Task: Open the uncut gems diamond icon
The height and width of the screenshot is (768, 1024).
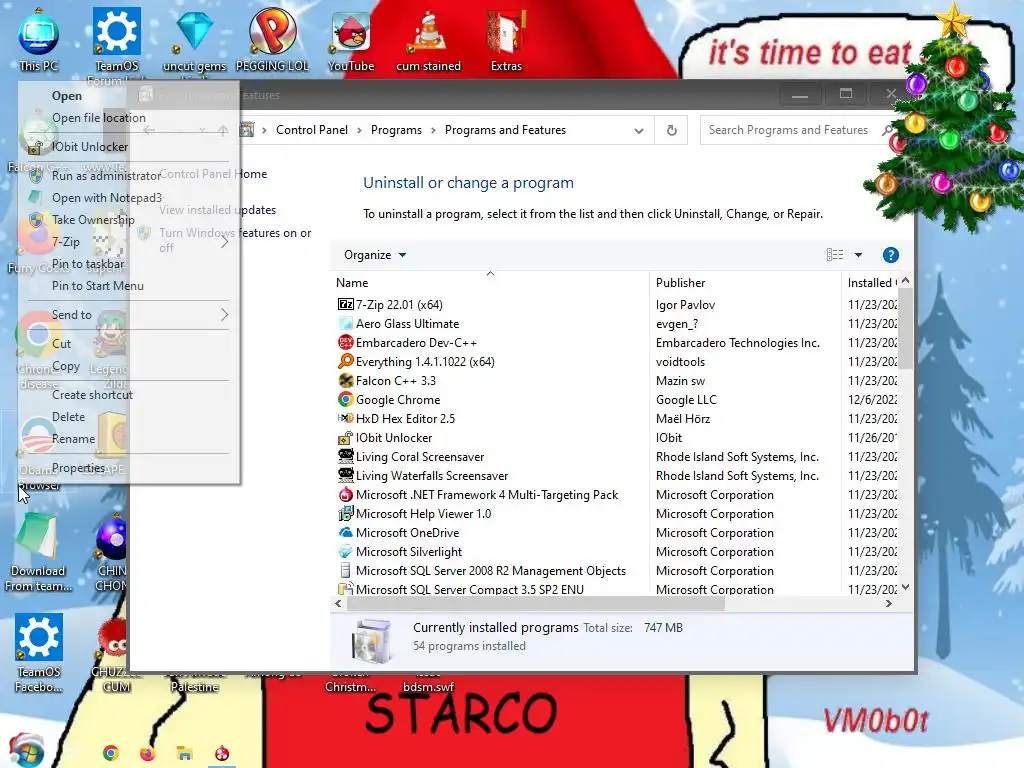Action: 195,39
